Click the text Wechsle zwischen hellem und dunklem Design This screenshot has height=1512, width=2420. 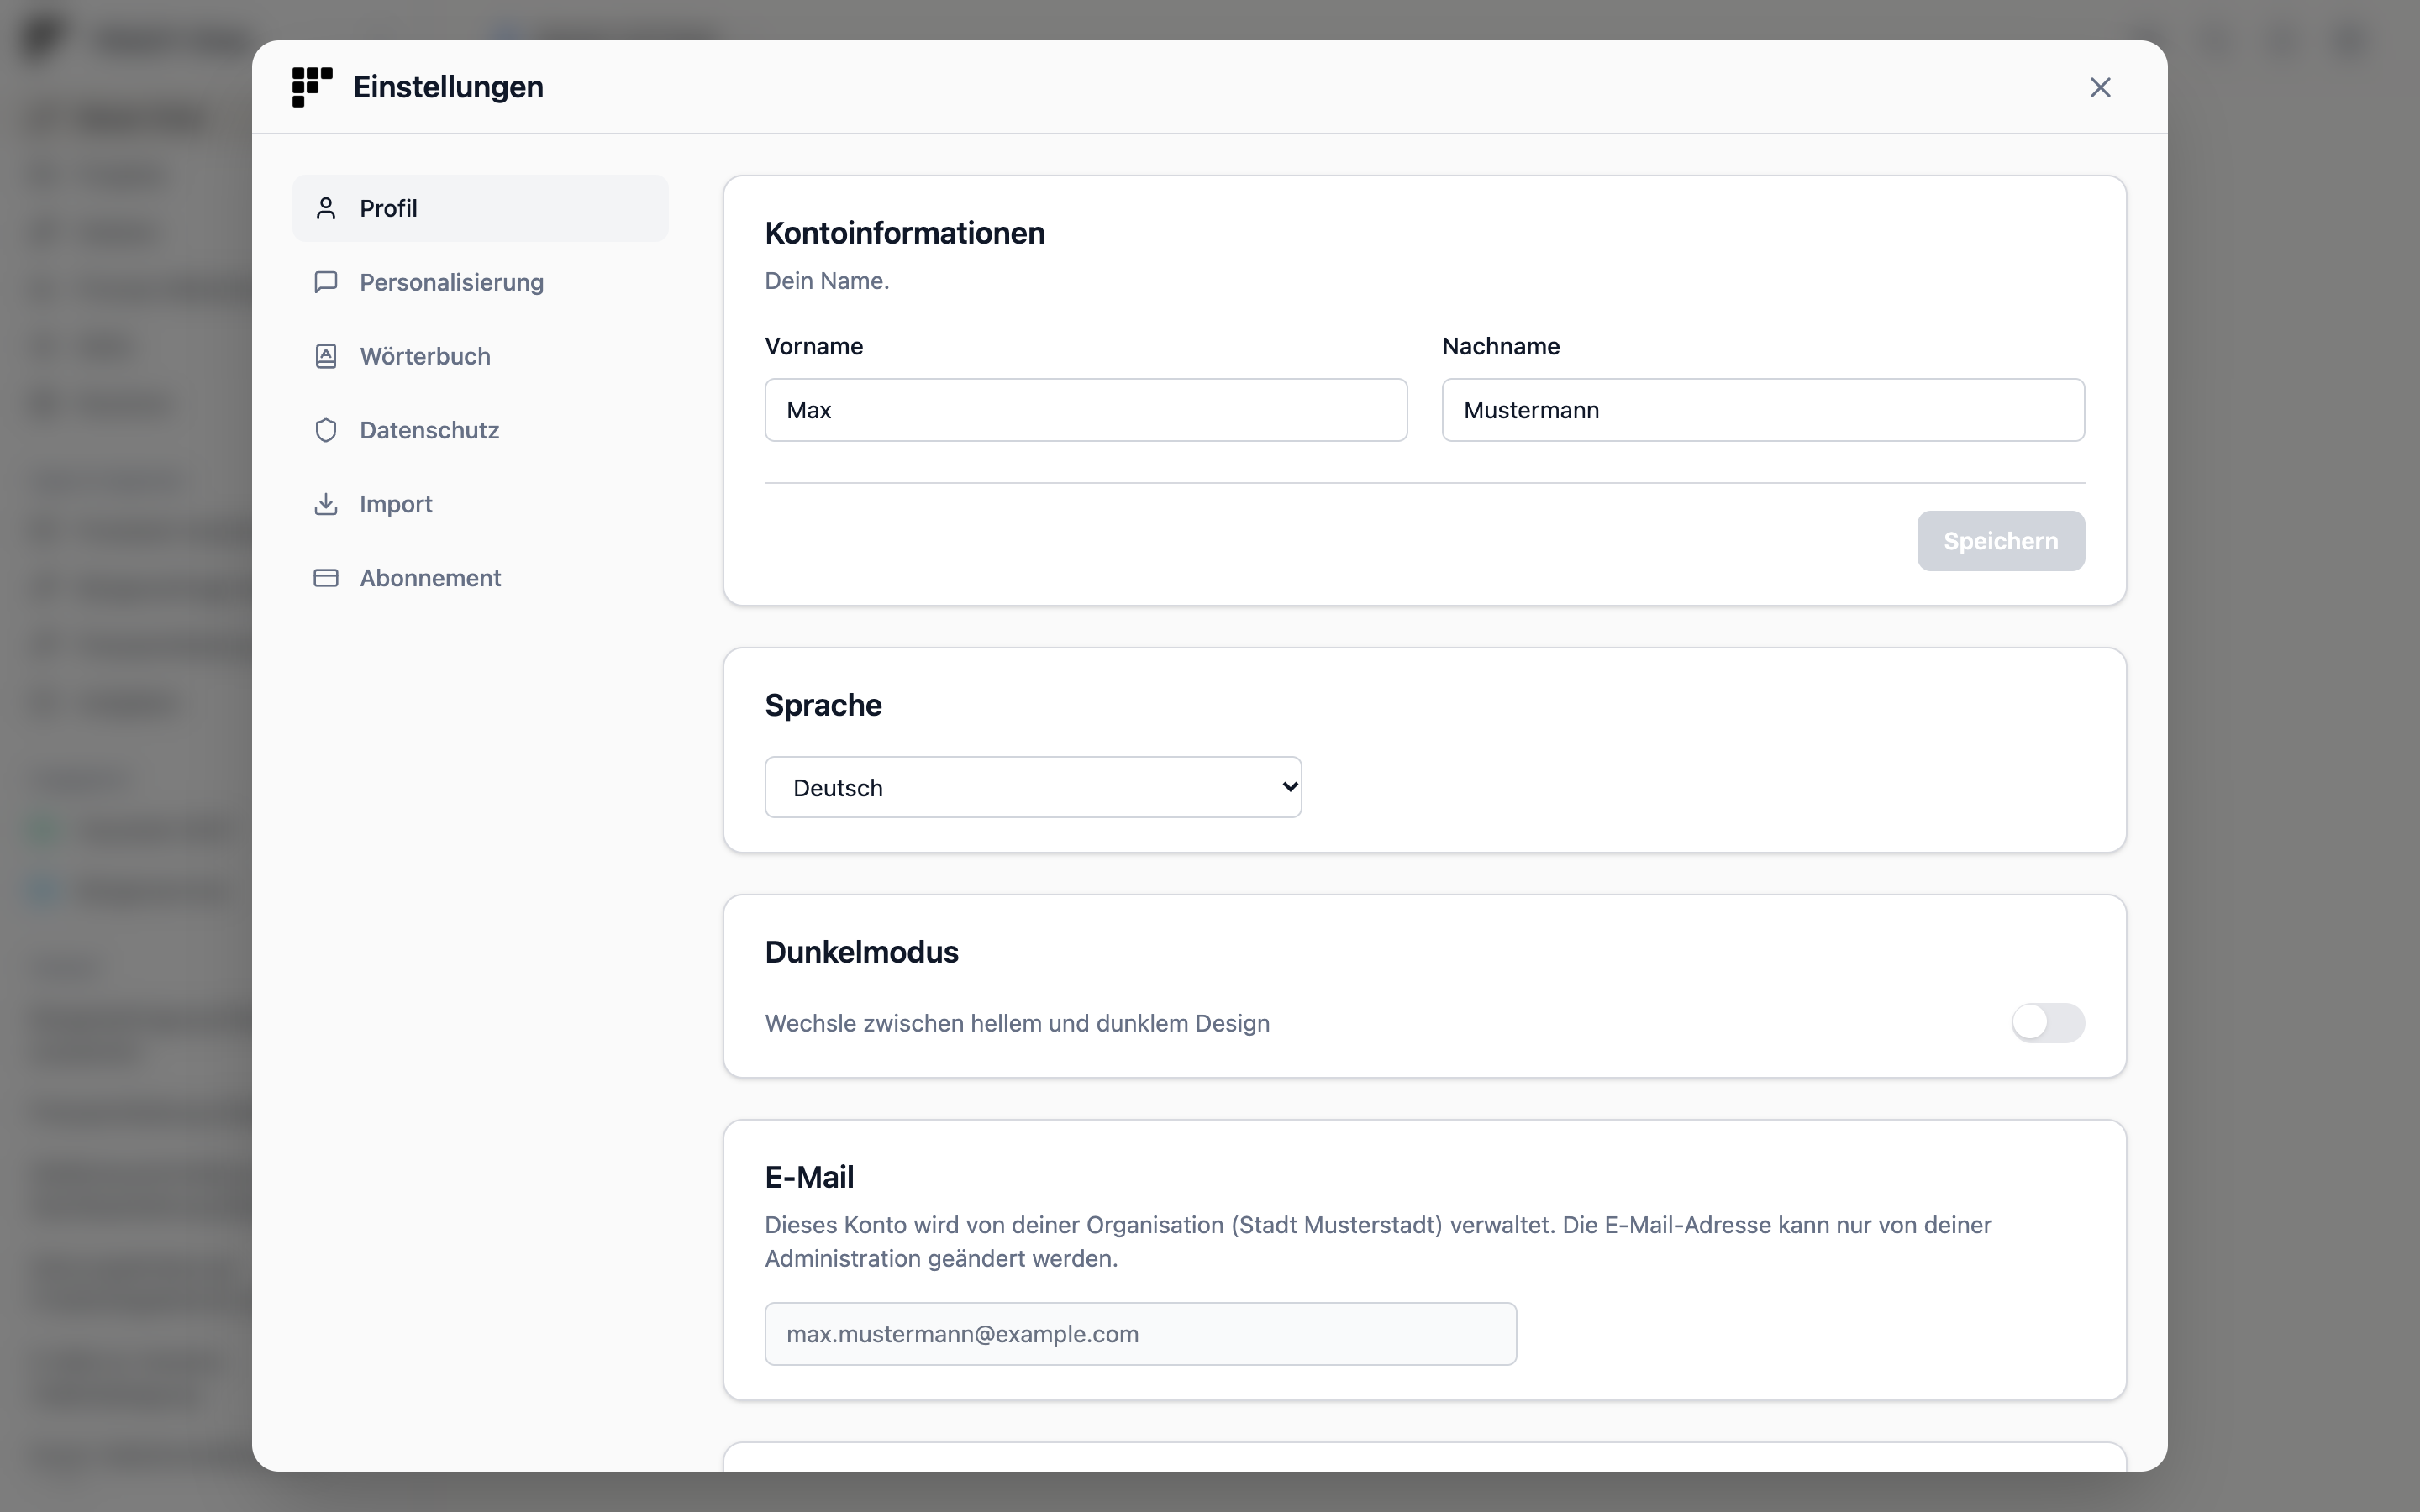tap(1017, 1023)
